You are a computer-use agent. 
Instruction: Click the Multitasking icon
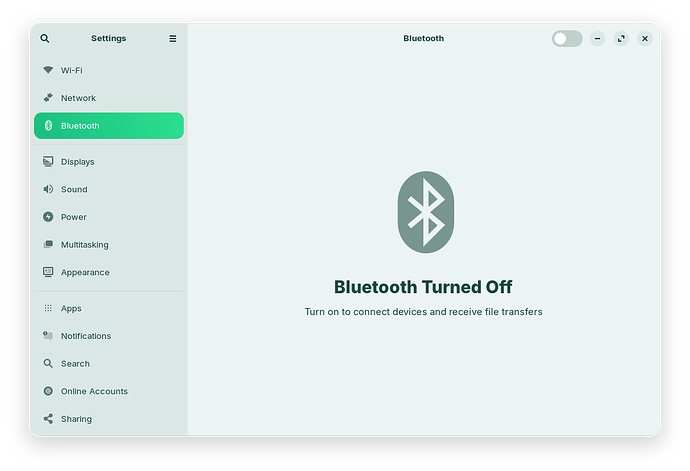(48, 245)
